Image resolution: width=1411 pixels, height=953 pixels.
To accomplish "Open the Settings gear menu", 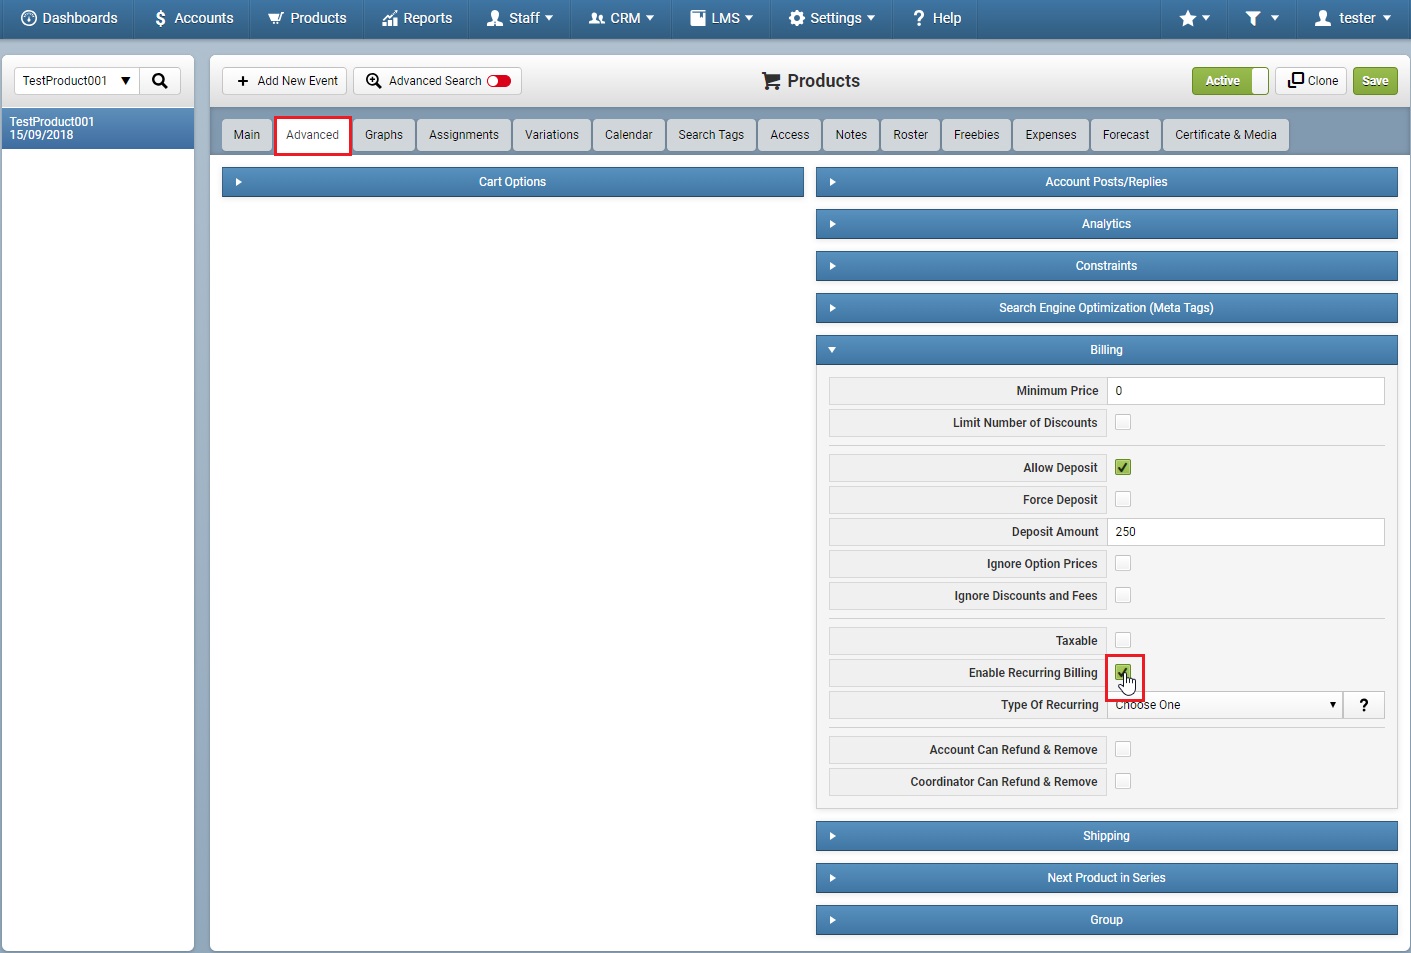I will point(831,18).
